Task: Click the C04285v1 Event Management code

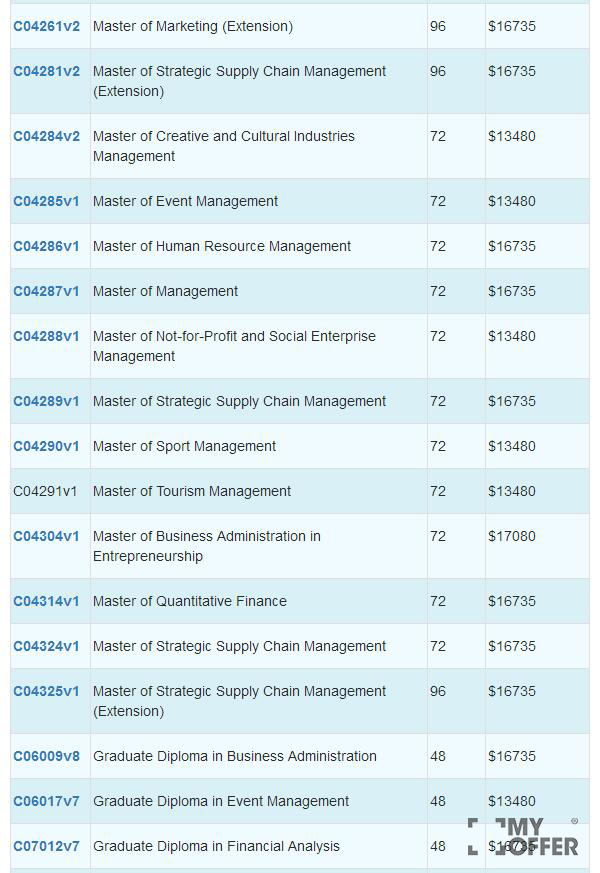Action: [46, 202]
